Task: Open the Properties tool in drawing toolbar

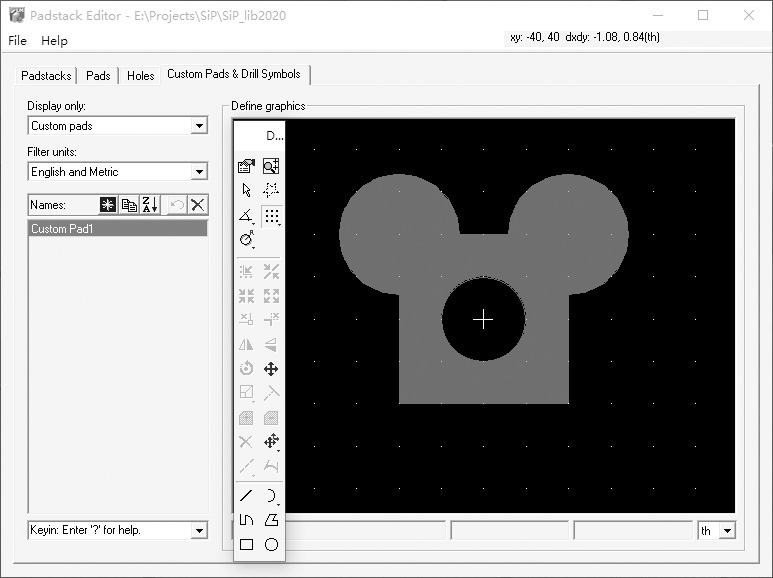Action: tap(246, 166)
